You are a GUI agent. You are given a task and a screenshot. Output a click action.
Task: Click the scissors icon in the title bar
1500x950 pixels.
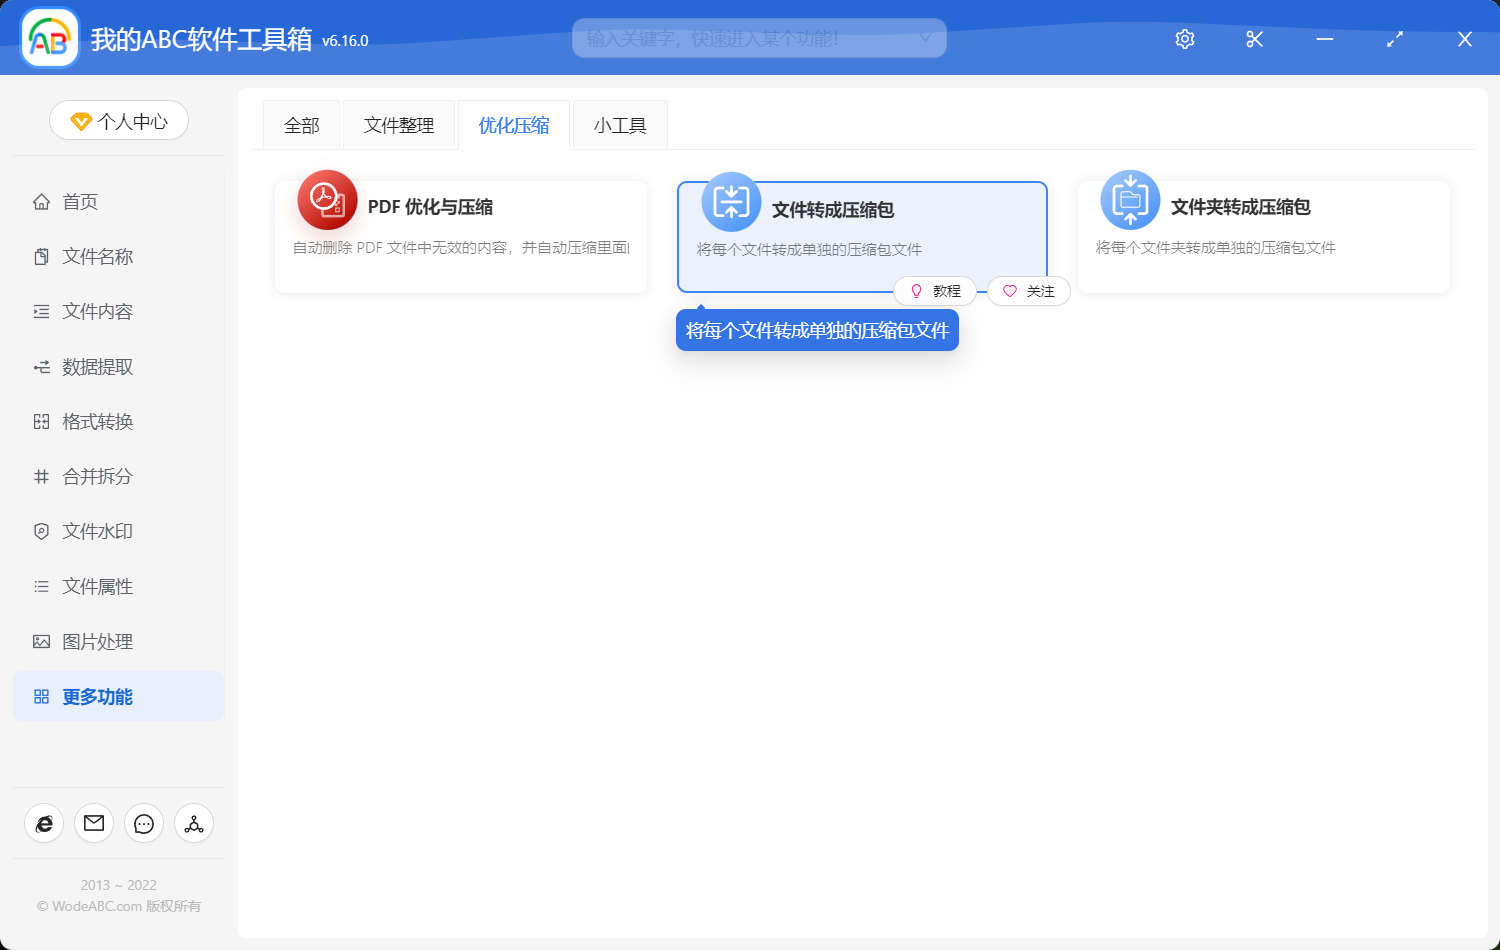[x=1254, y=39]
